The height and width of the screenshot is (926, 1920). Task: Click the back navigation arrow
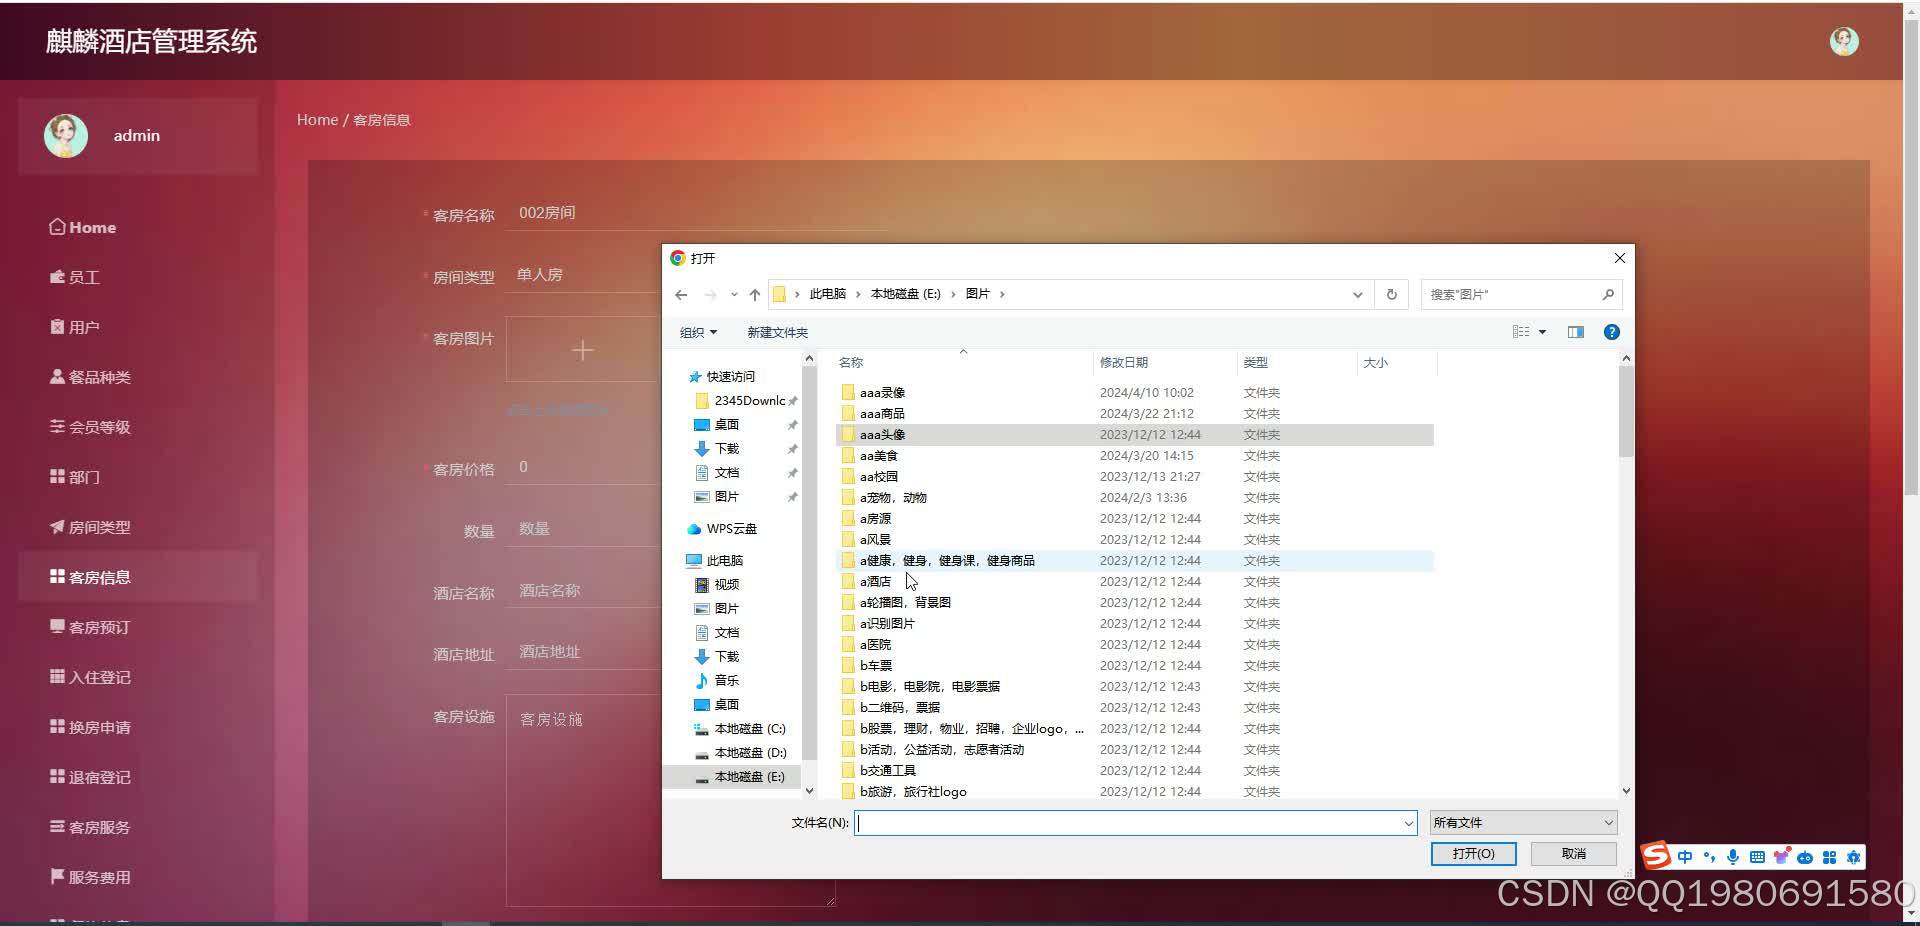[681, 294]
